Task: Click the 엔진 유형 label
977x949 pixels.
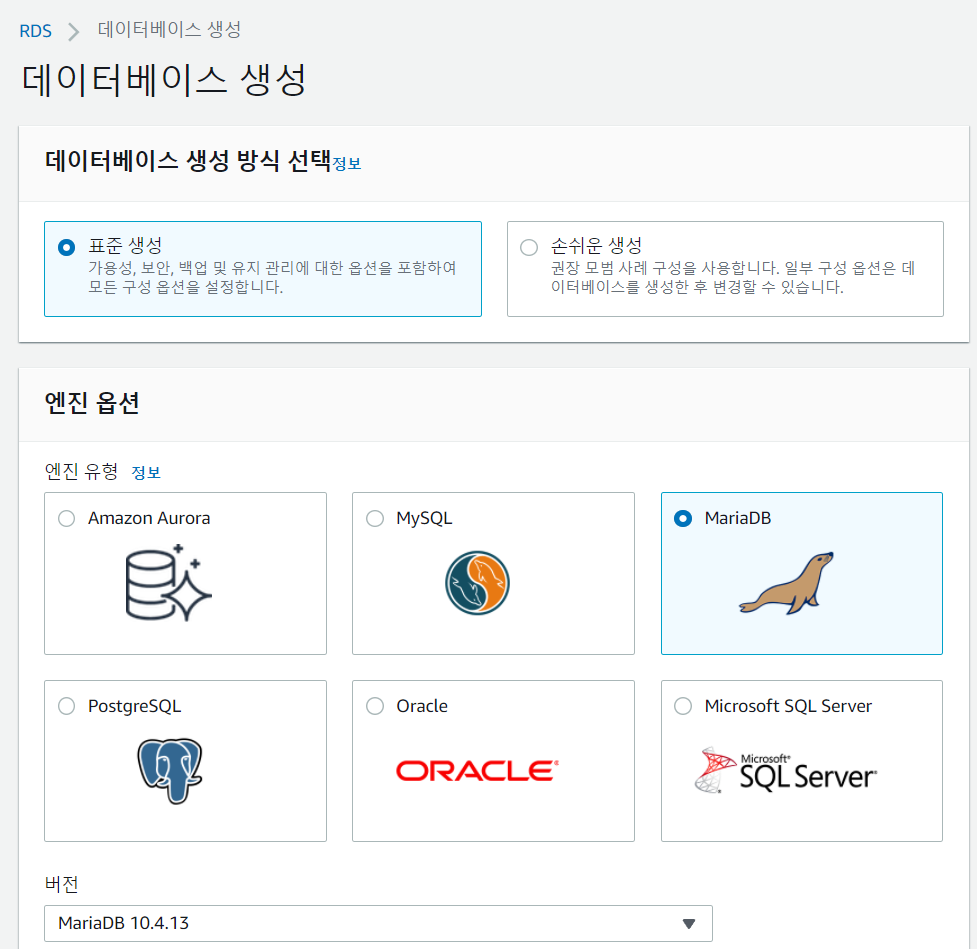Action: (81, 471)
